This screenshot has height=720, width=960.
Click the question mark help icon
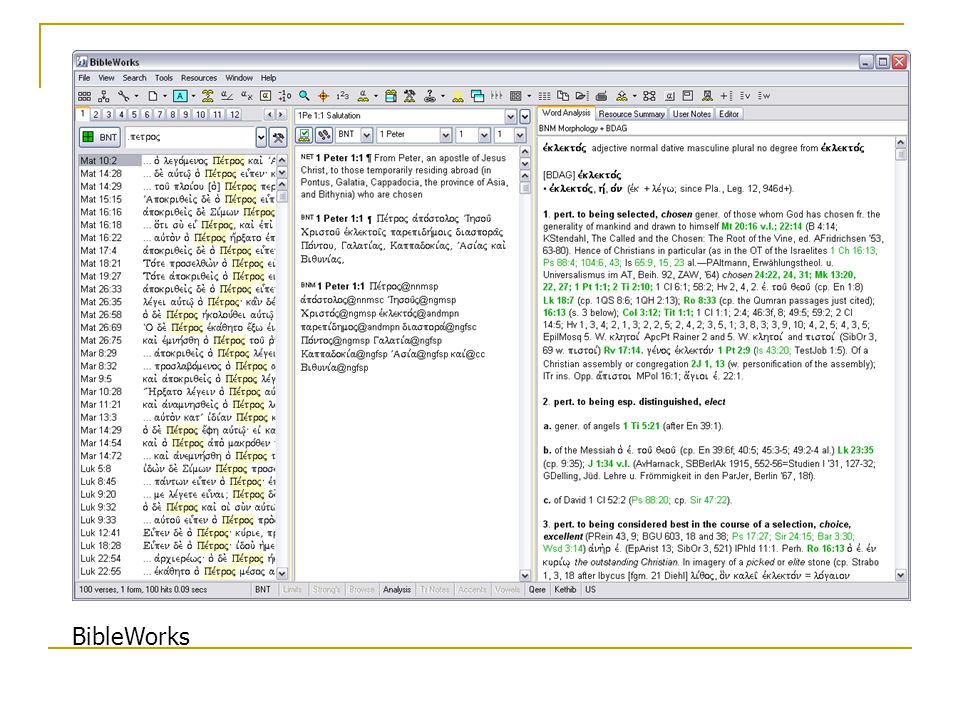pos(430,96)
